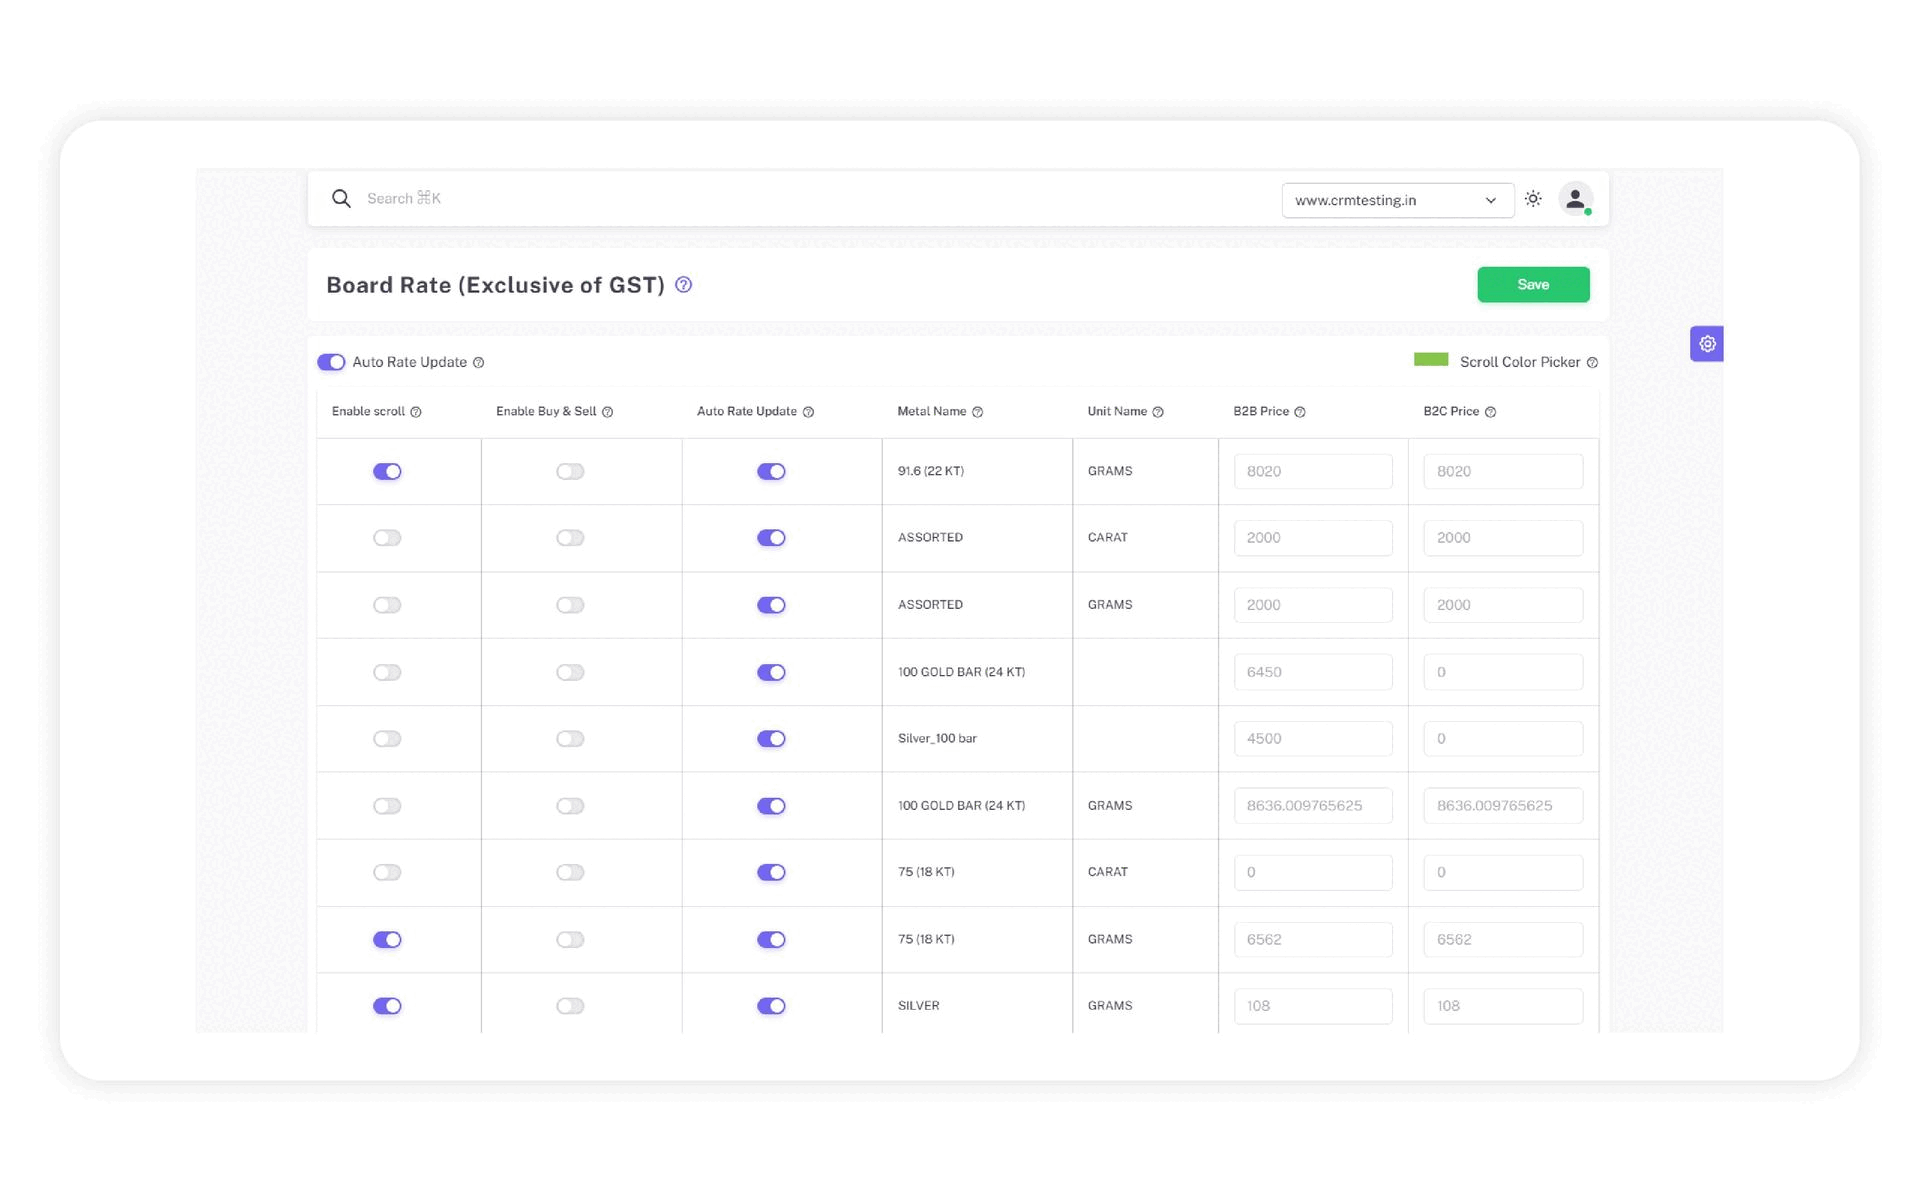Click the help icon beside Enable Buy & Sell
The image size is (1920, 1201).
click(607, 412)
